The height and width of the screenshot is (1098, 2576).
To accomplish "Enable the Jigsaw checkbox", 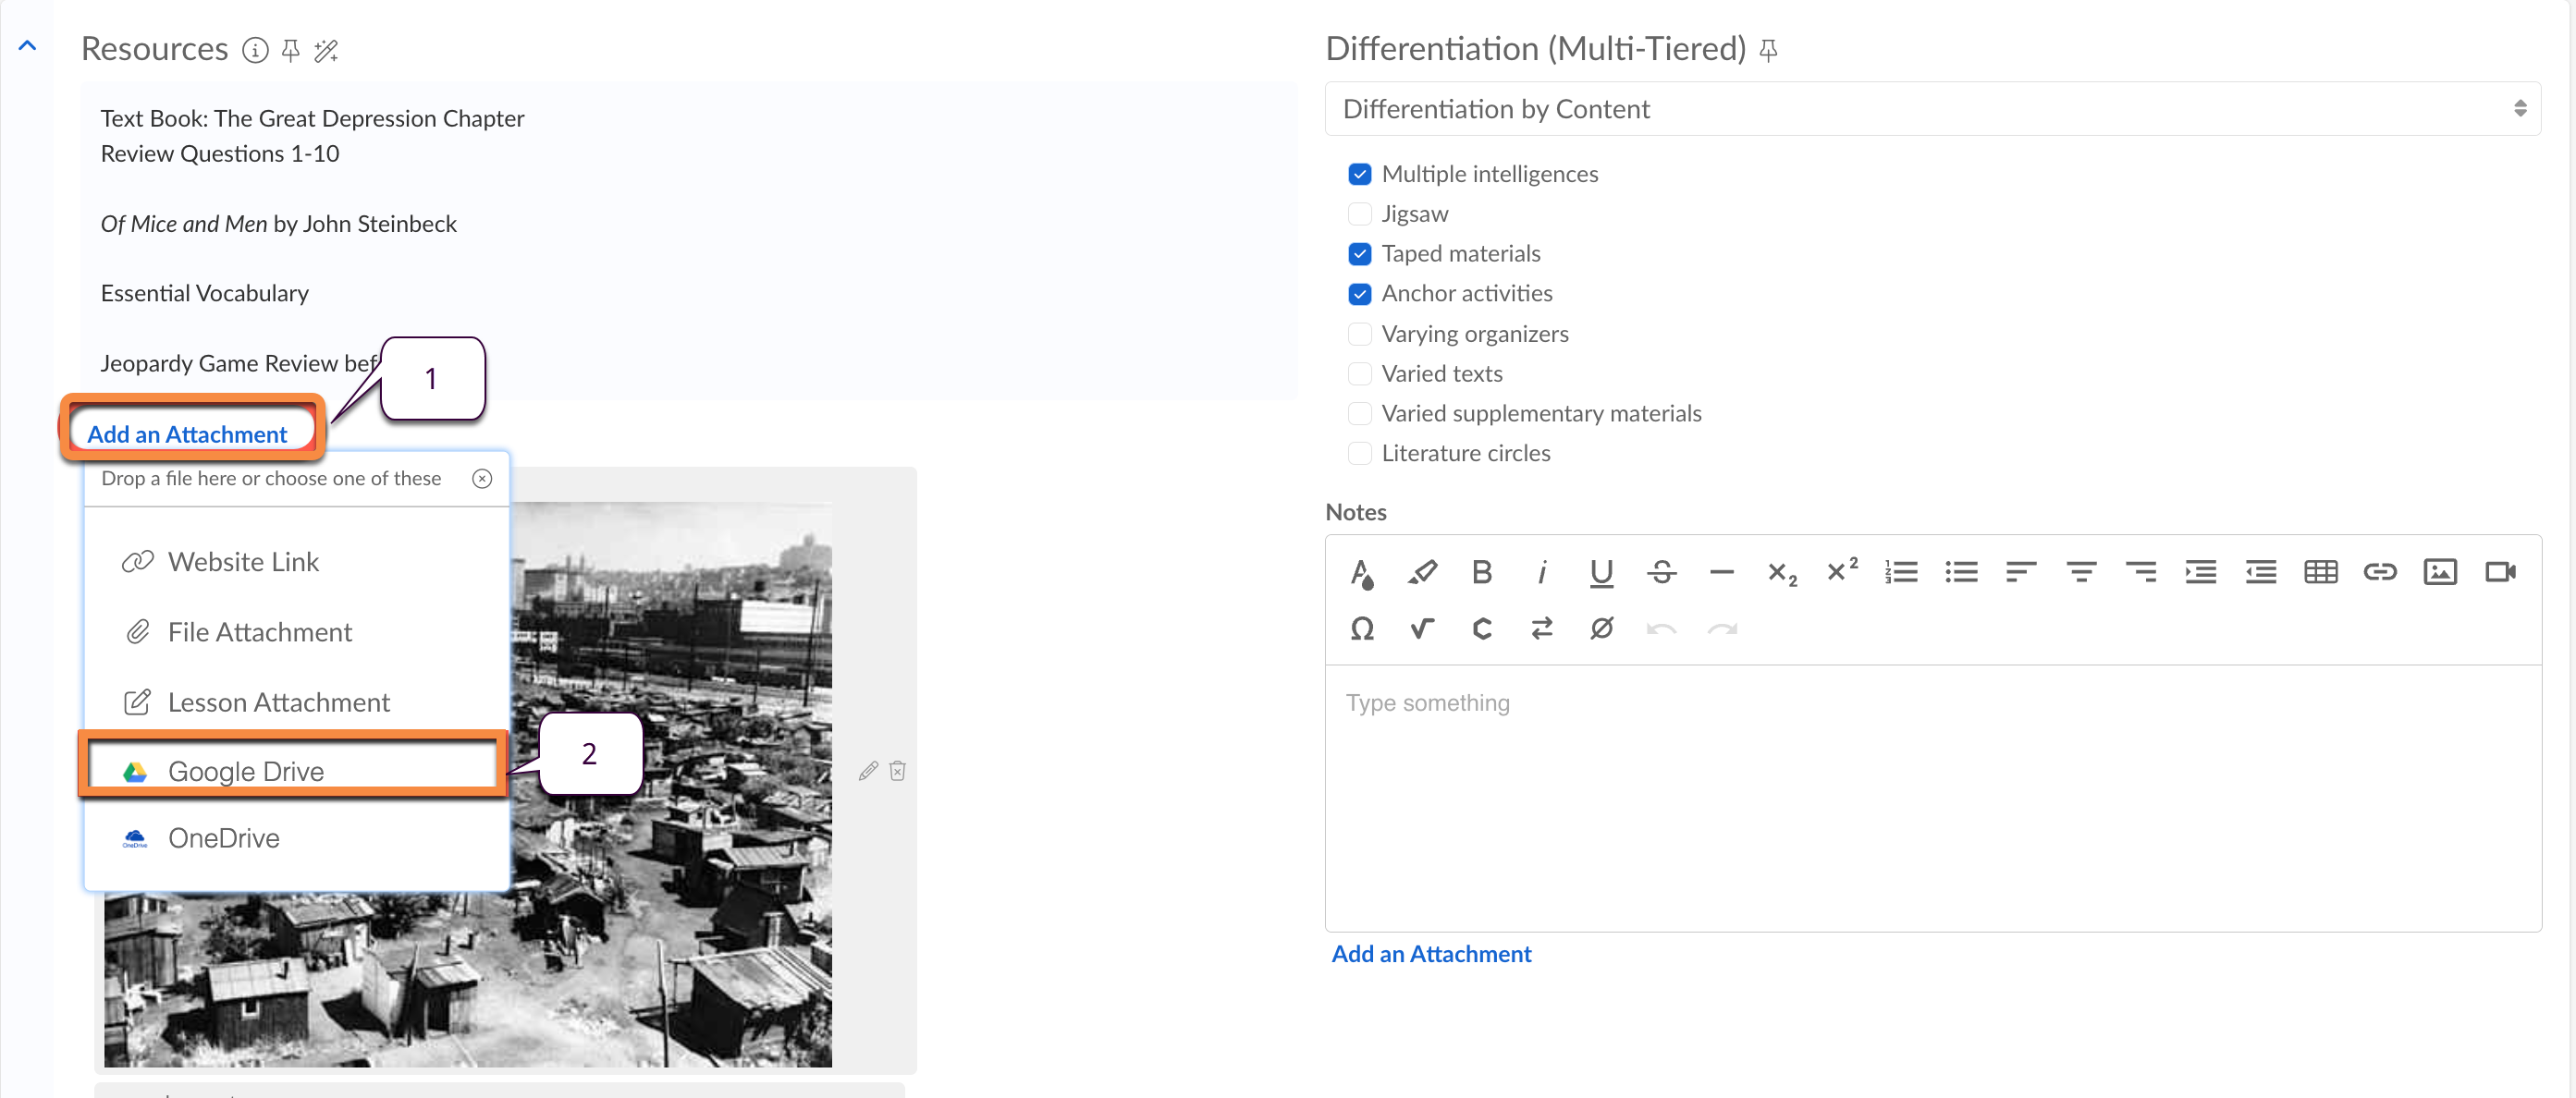I will [x=1359, y=214].
